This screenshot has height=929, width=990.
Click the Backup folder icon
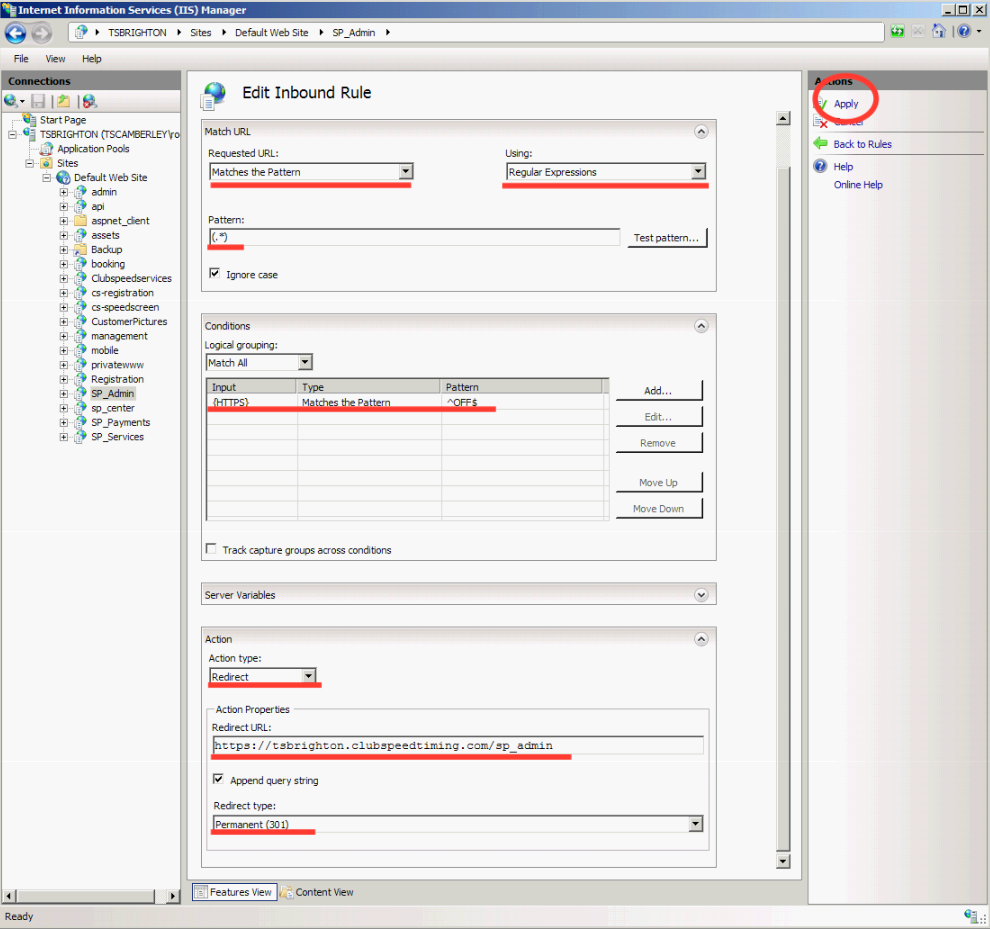(80, 250)
